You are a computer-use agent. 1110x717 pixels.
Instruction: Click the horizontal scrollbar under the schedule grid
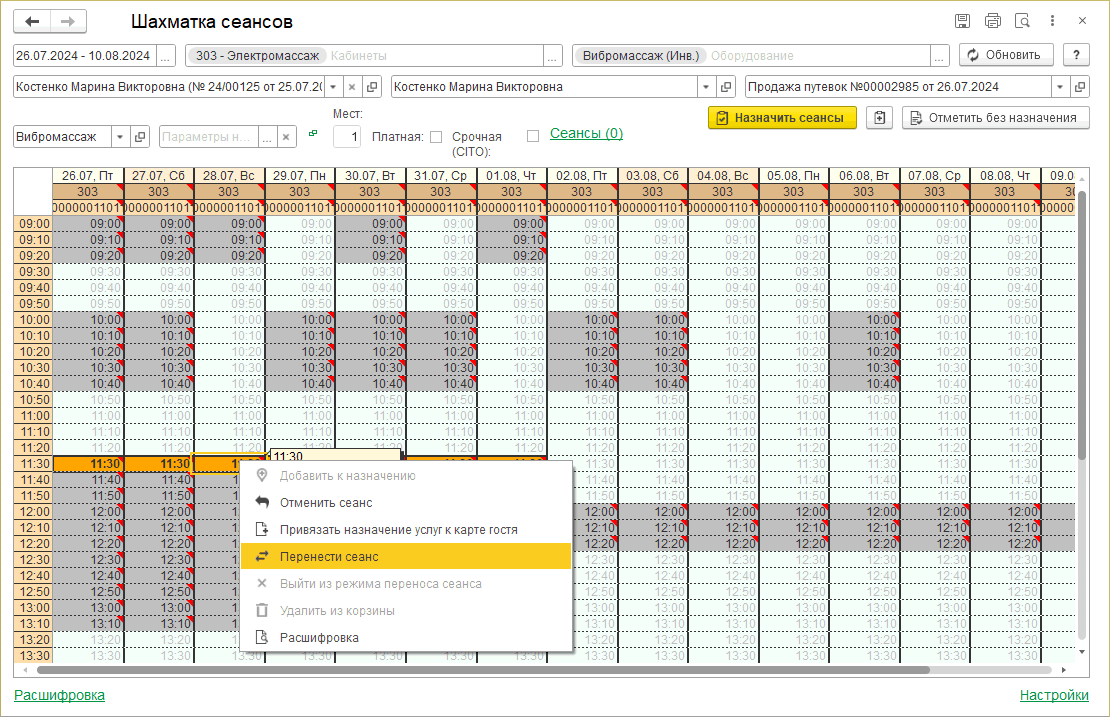coord(500,670)
